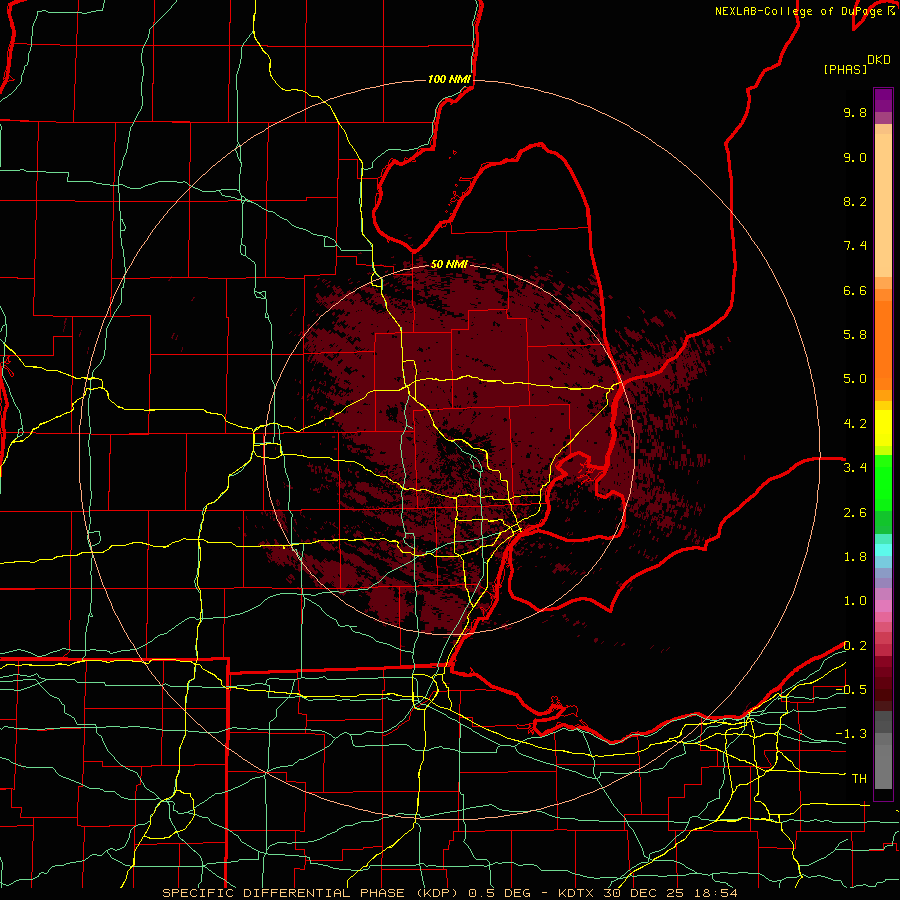Image resolution: width=900 pixels, height=900 pixels.
Task: Click the 3.4 value on the color scale
Action: click(x=855, y=468)
